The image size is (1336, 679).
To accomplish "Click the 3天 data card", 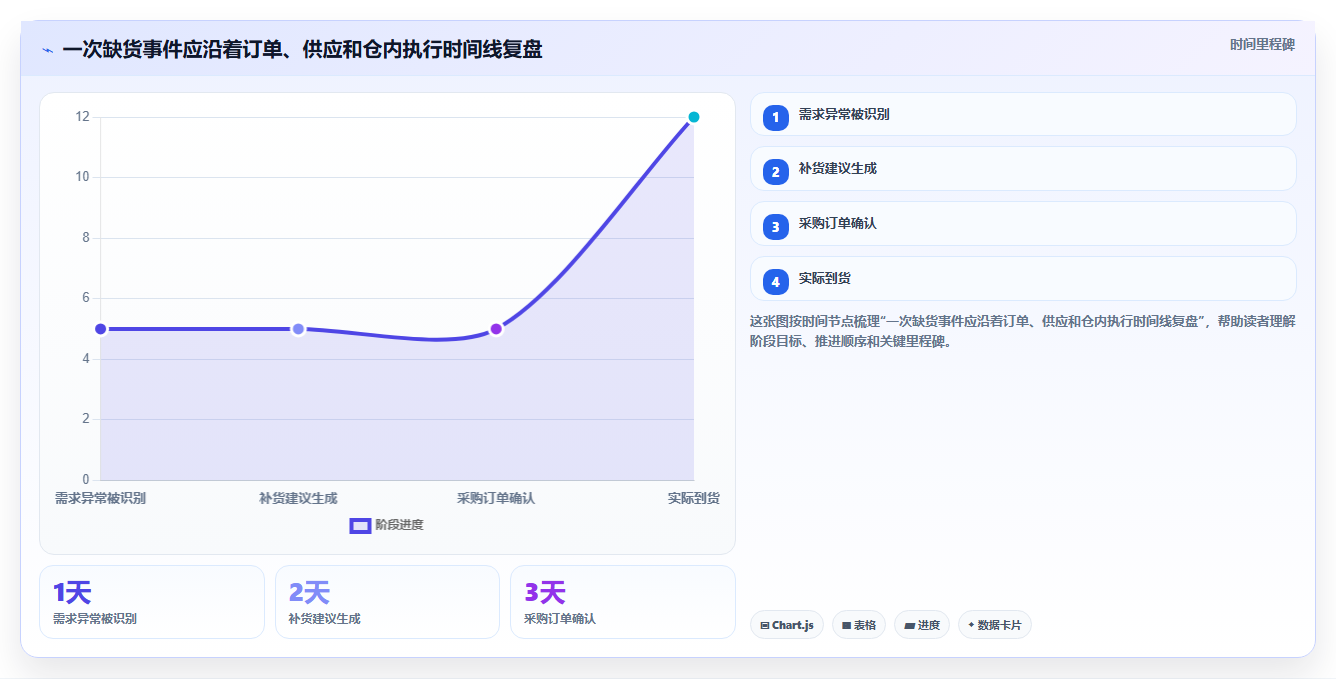I will 623,602.
